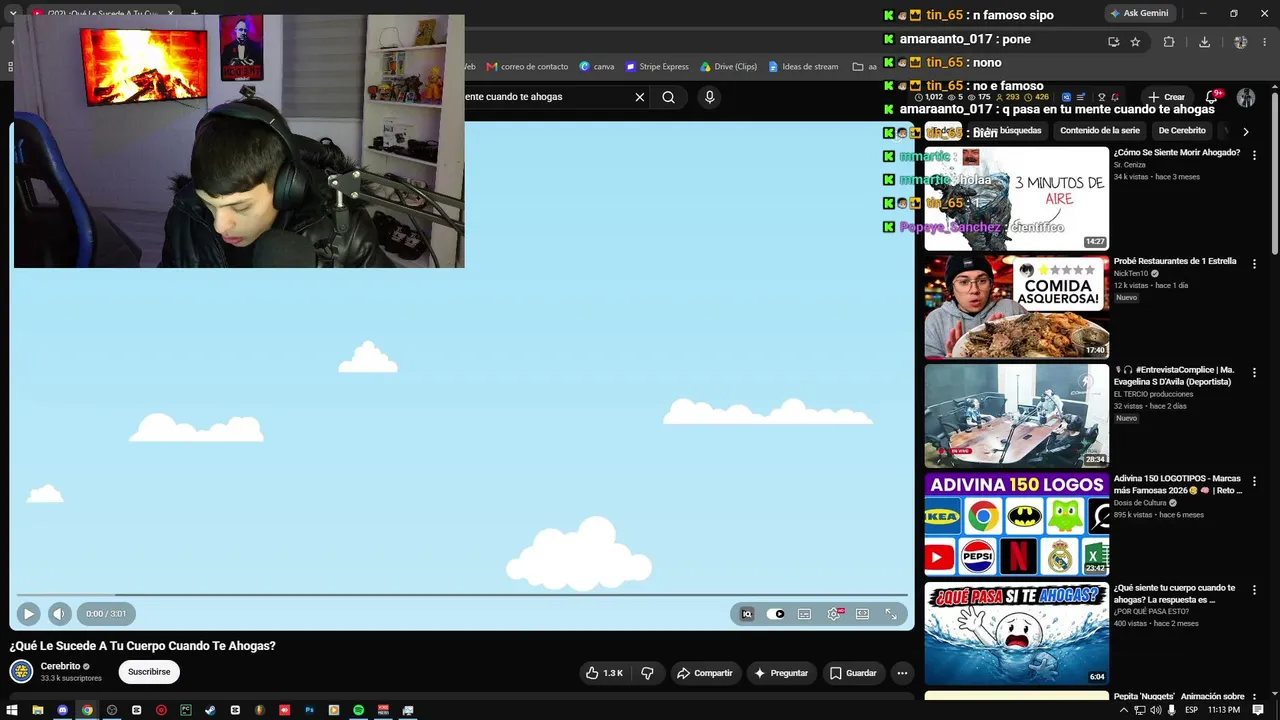Click the video progress bar
1280x720 pixels.
[x=462, y=595]
